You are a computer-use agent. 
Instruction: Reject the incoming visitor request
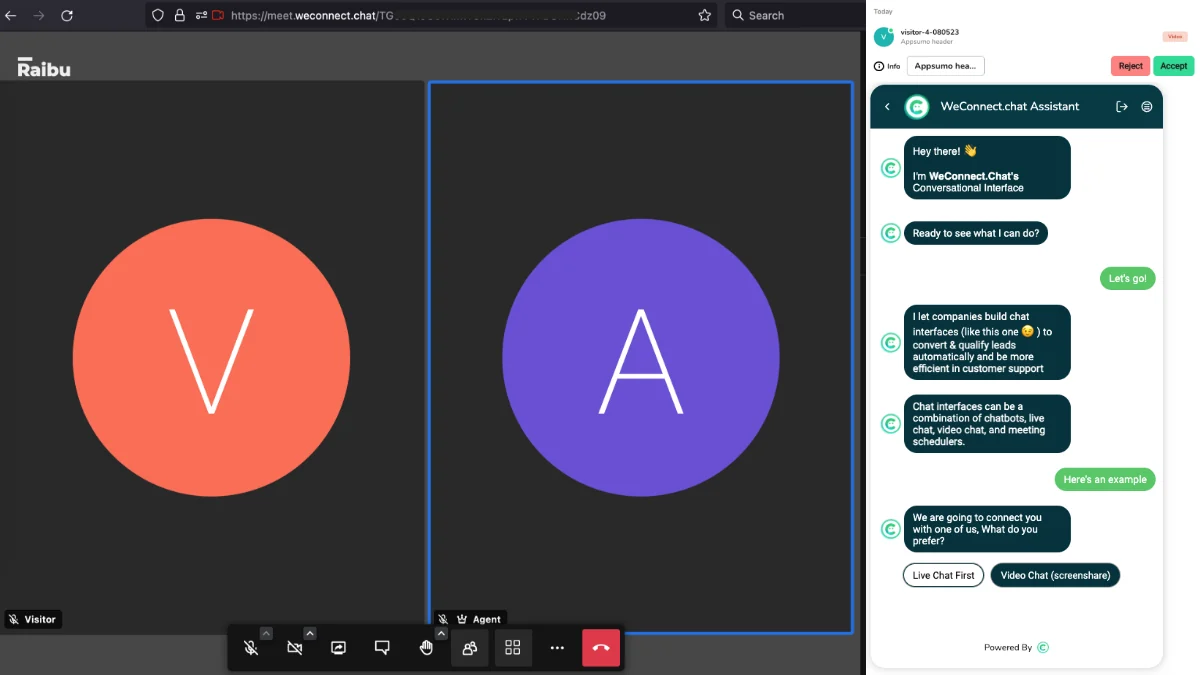tap(1130, 66)
